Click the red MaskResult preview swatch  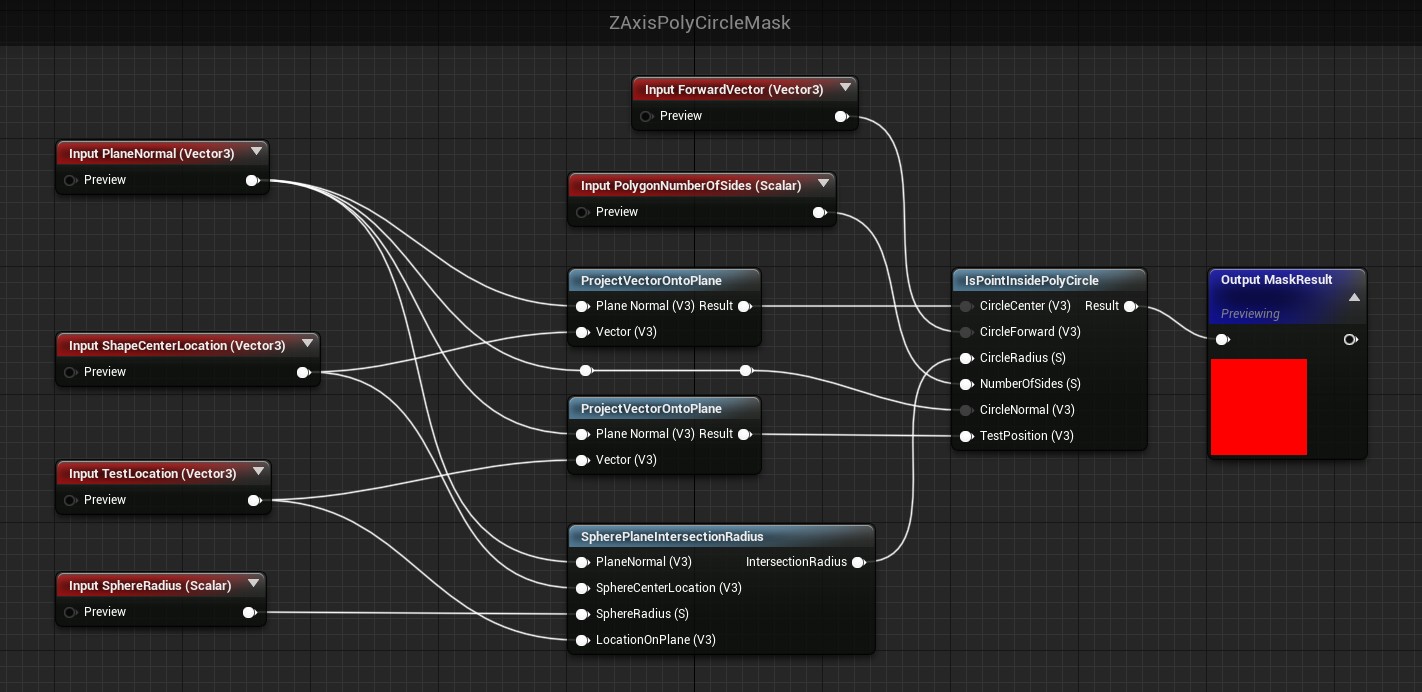click(1258, 407)
